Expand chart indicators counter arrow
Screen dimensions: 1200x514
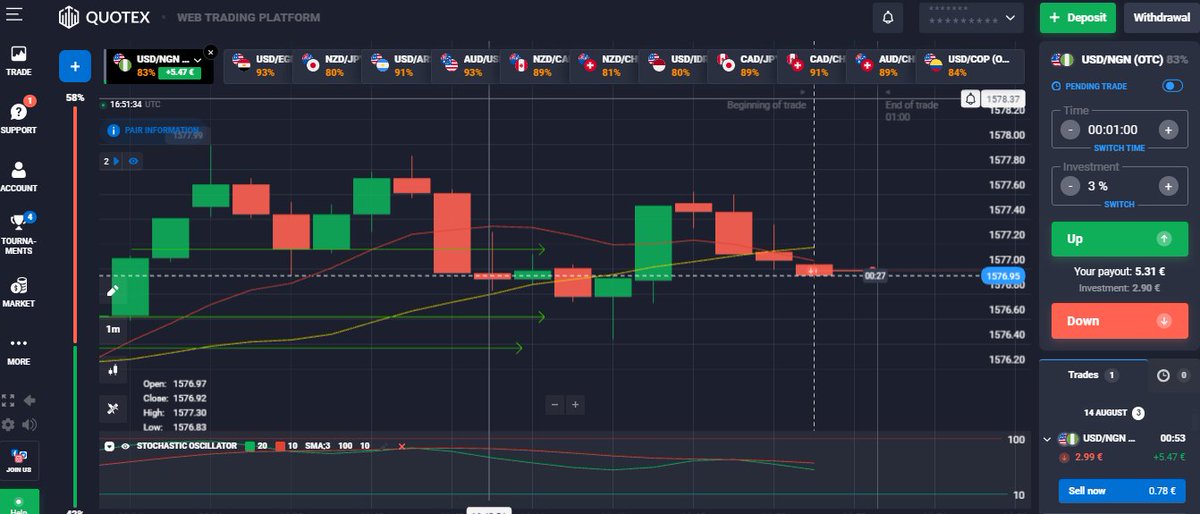coord(116,160)
